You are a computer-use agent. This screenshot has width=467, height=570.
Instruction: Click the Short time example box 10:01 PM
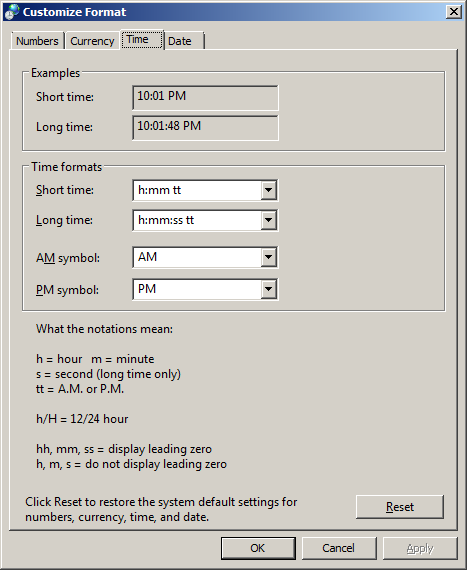pyautogui.click(x=205, y=97)
